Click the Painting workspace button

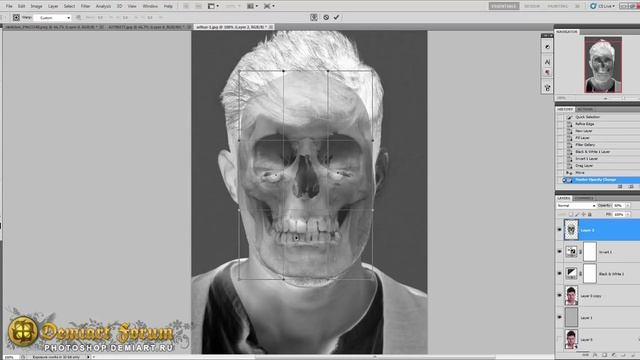point(558,6)
